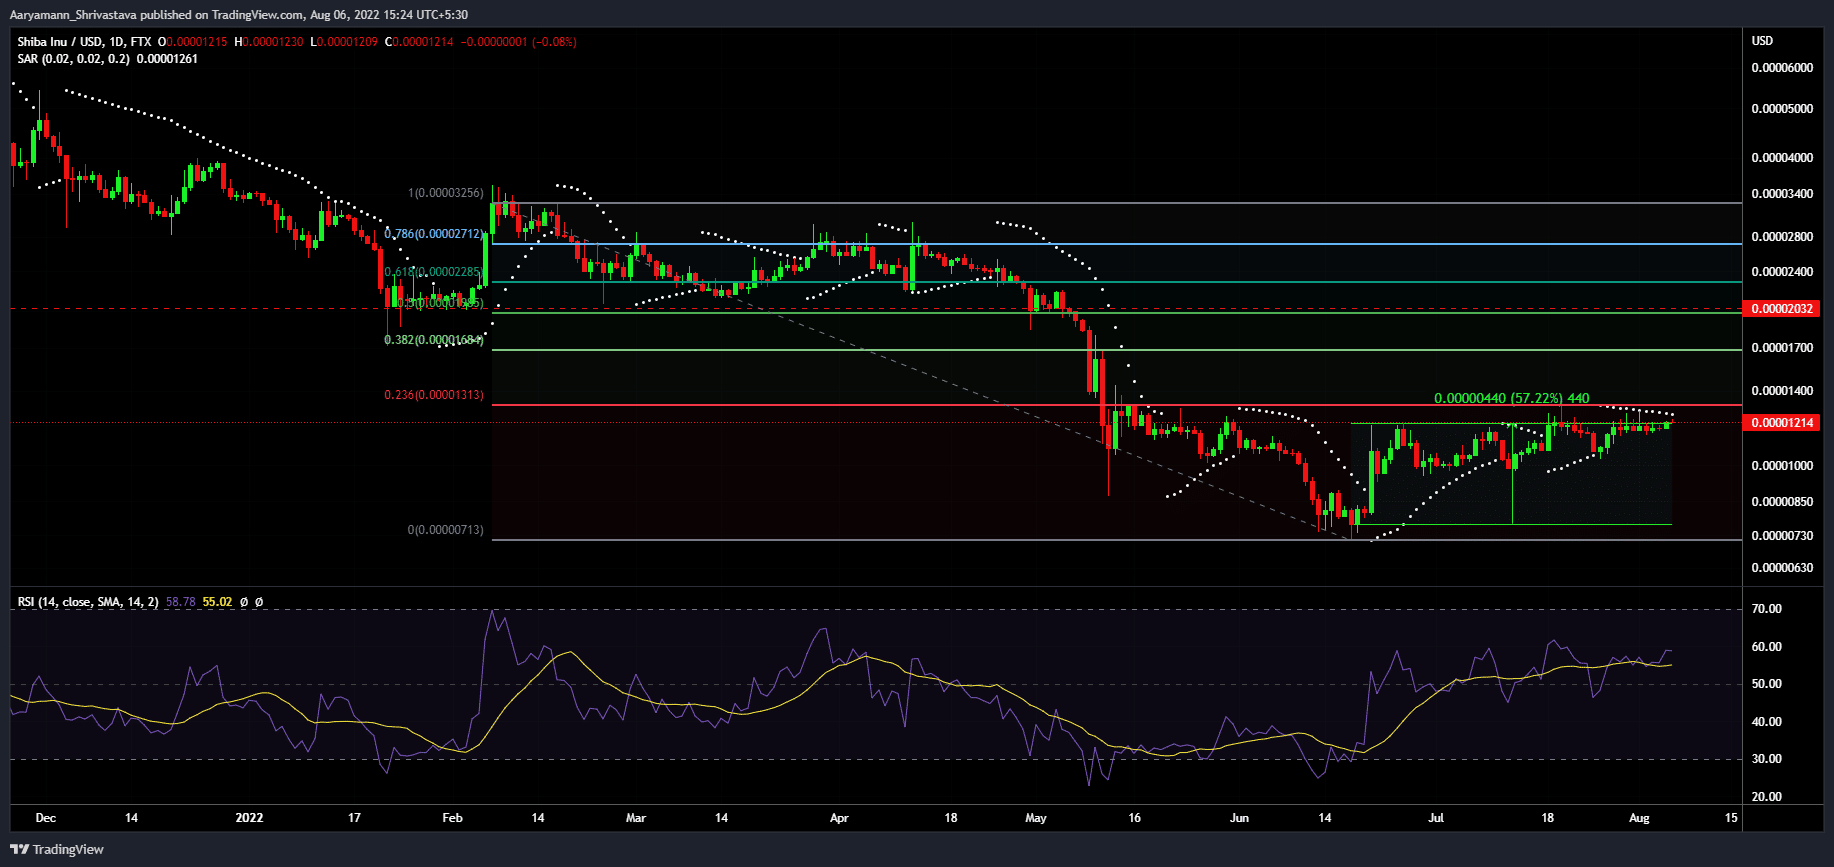Click the USD currency label on the price axis

click(x=1762, y=41)
